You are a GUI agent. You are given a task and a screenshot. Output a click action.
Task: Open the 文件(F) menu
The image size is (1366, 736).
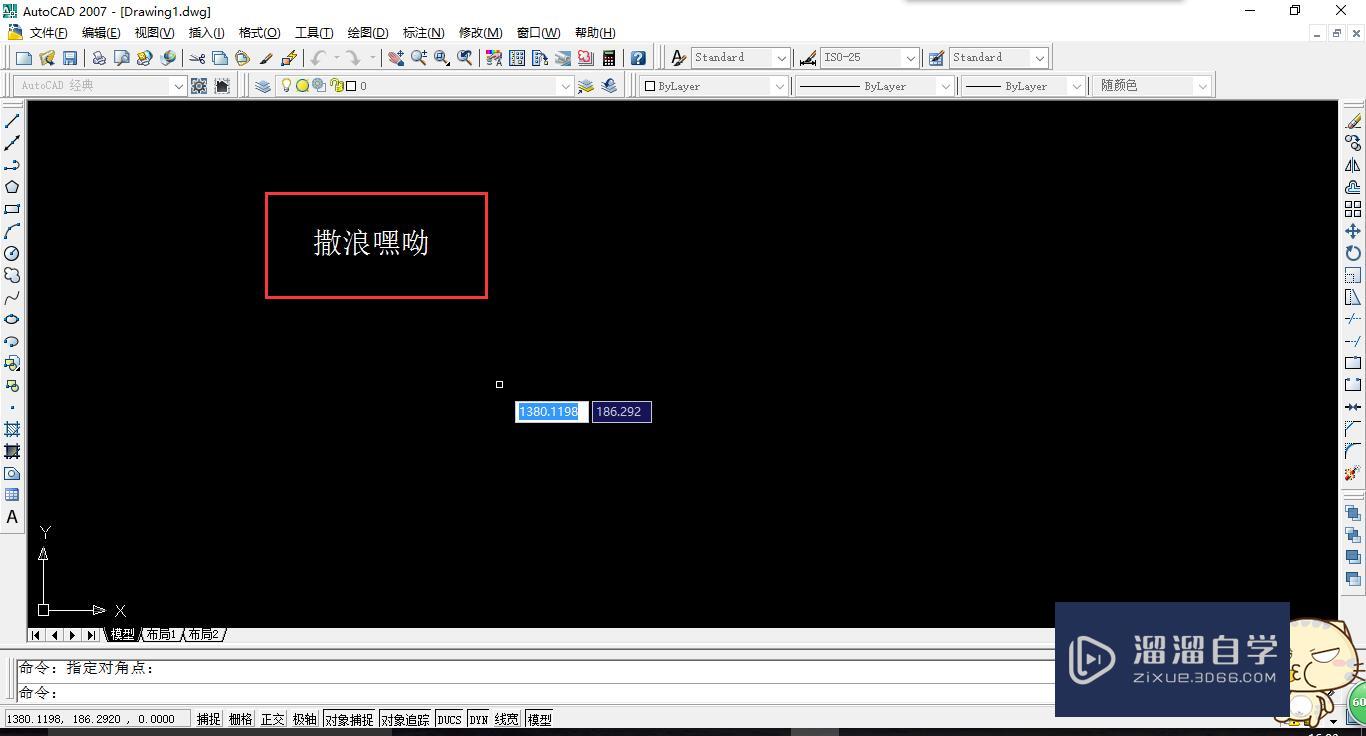pos(48,33)
